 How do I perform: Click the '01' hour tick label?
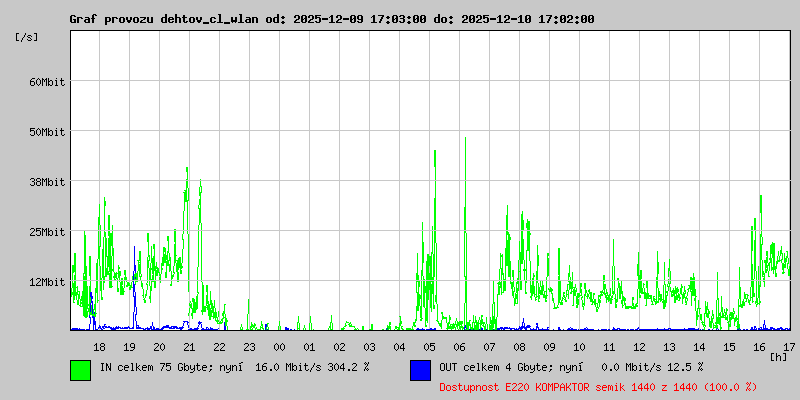click(x=310, y=347)
